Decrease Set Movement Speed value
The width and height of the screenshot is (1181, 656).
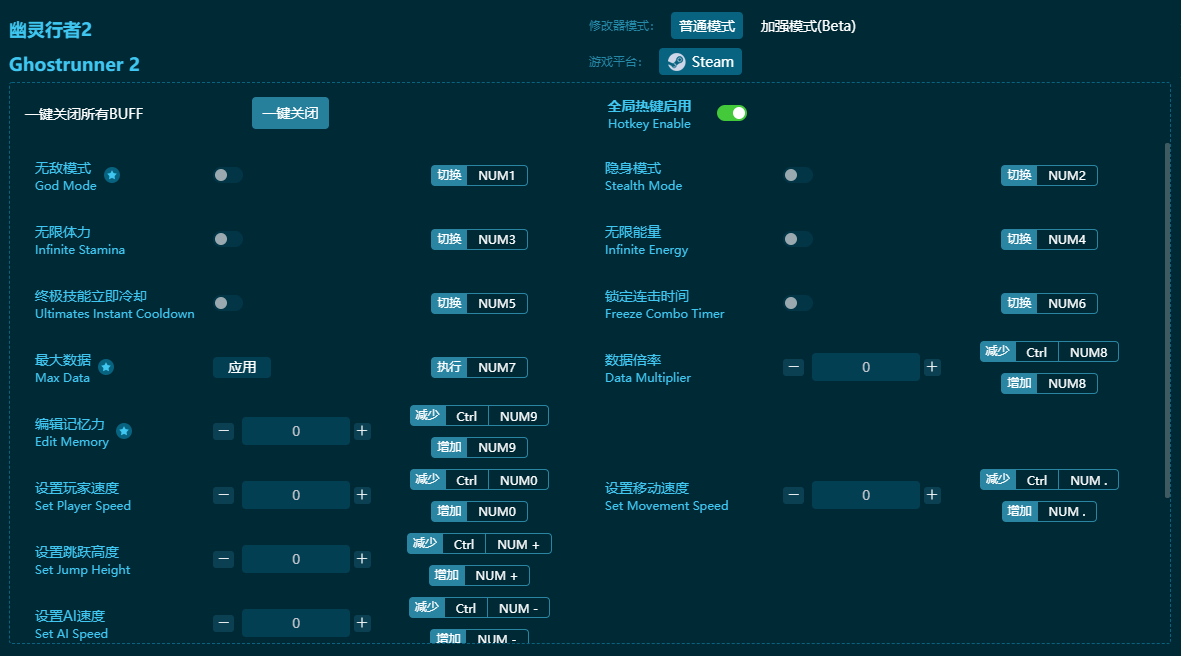coord(793,495)
